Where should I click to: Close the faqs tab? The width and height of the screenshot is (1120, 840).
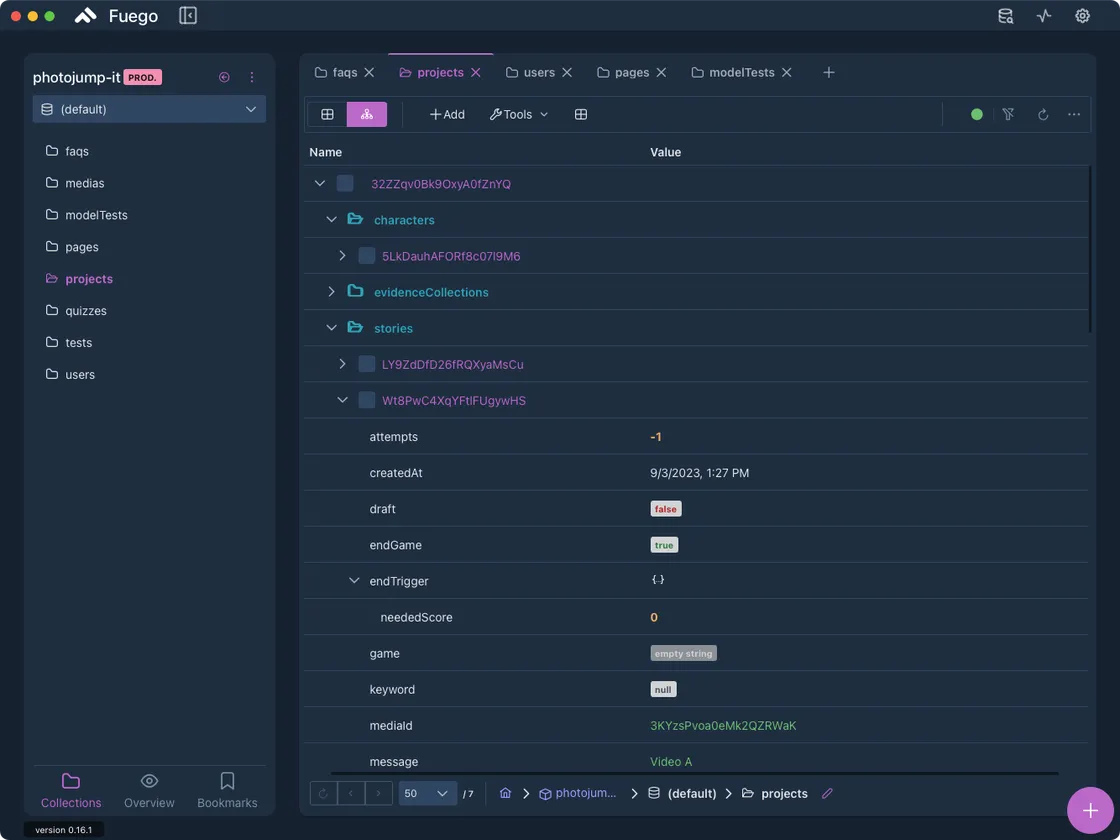pyautogui.click(x=369, y=72)
